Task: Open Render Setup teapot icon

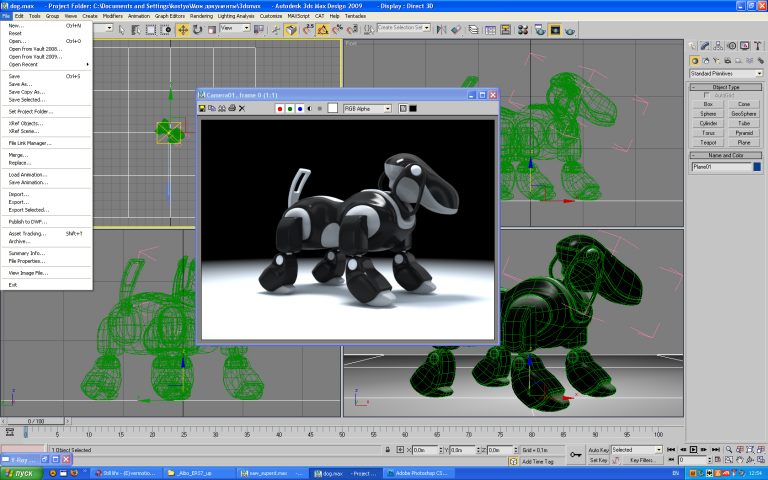Action: (x=540, y=30)
